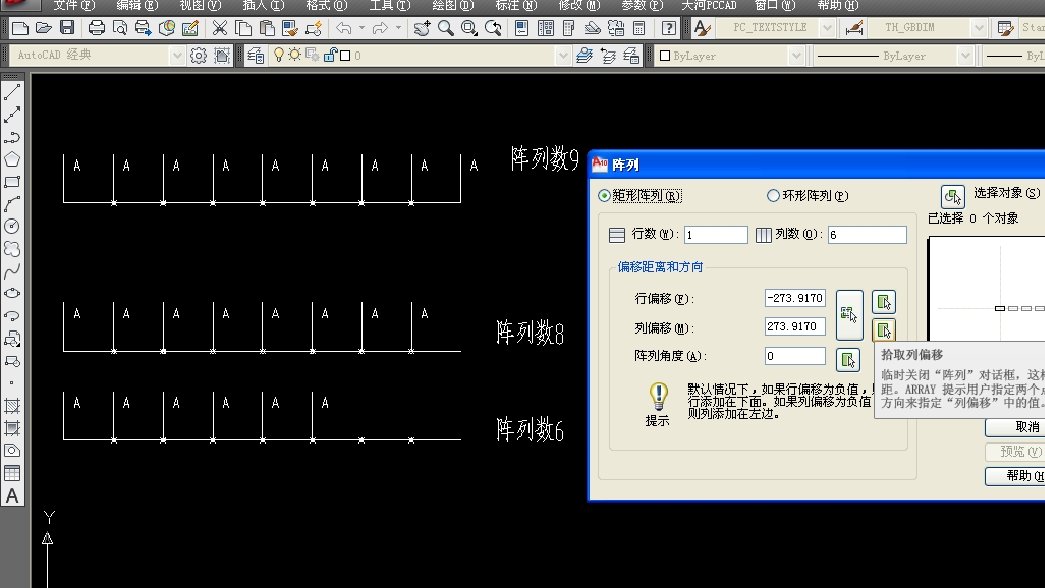The image size is (1045, 588).
Task: Select the Line tool
Action: click(12, 93)
